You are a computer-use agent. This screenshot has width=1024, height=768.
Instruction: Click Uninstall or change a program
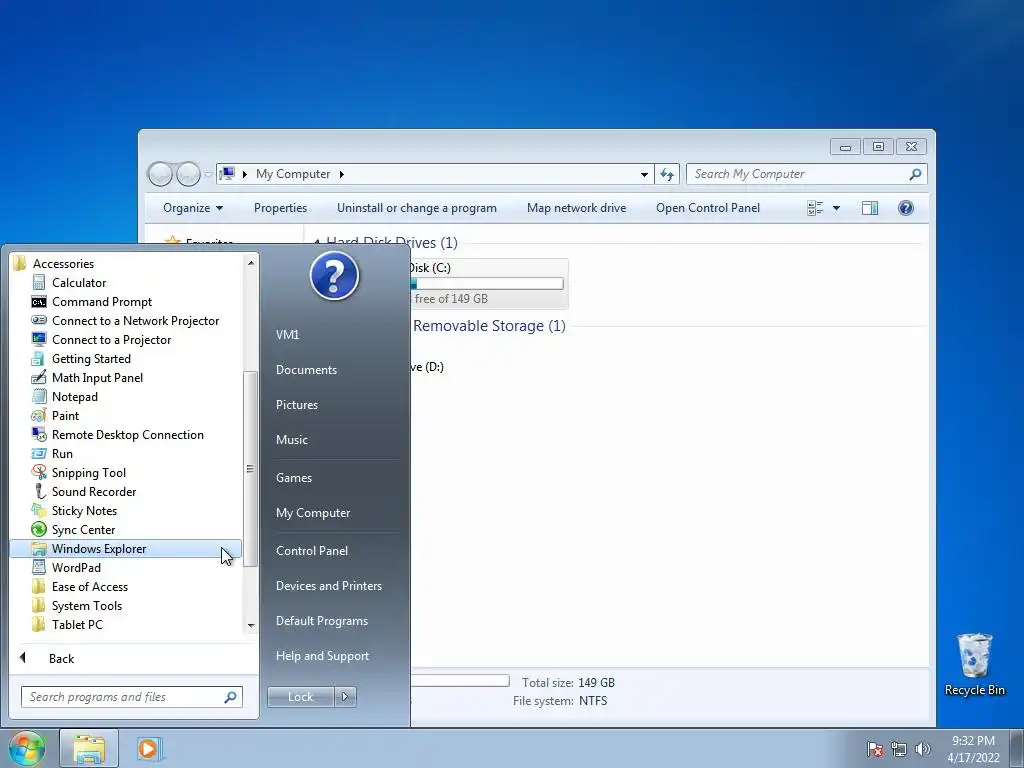click(x=417, y=208)
